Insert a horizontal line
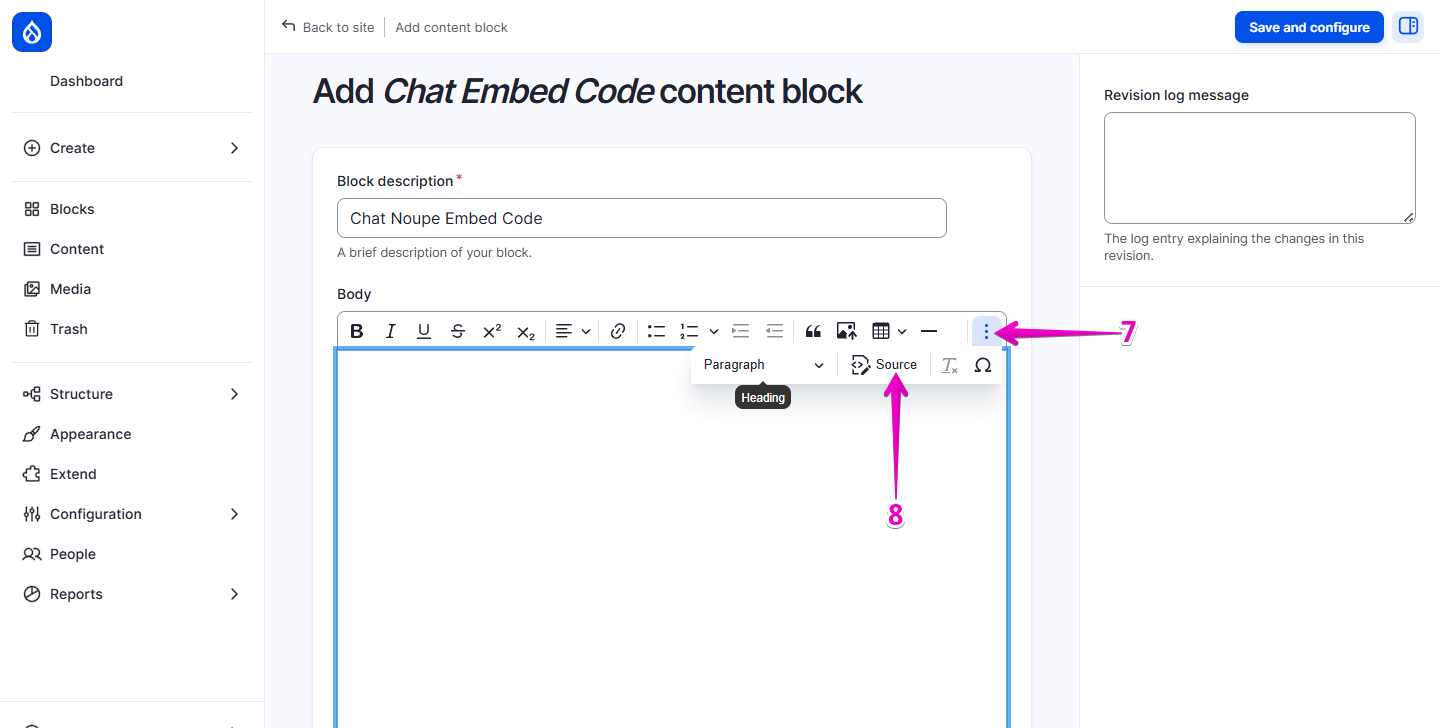Viewport: 1440px width, 728px height. [928, 330]
